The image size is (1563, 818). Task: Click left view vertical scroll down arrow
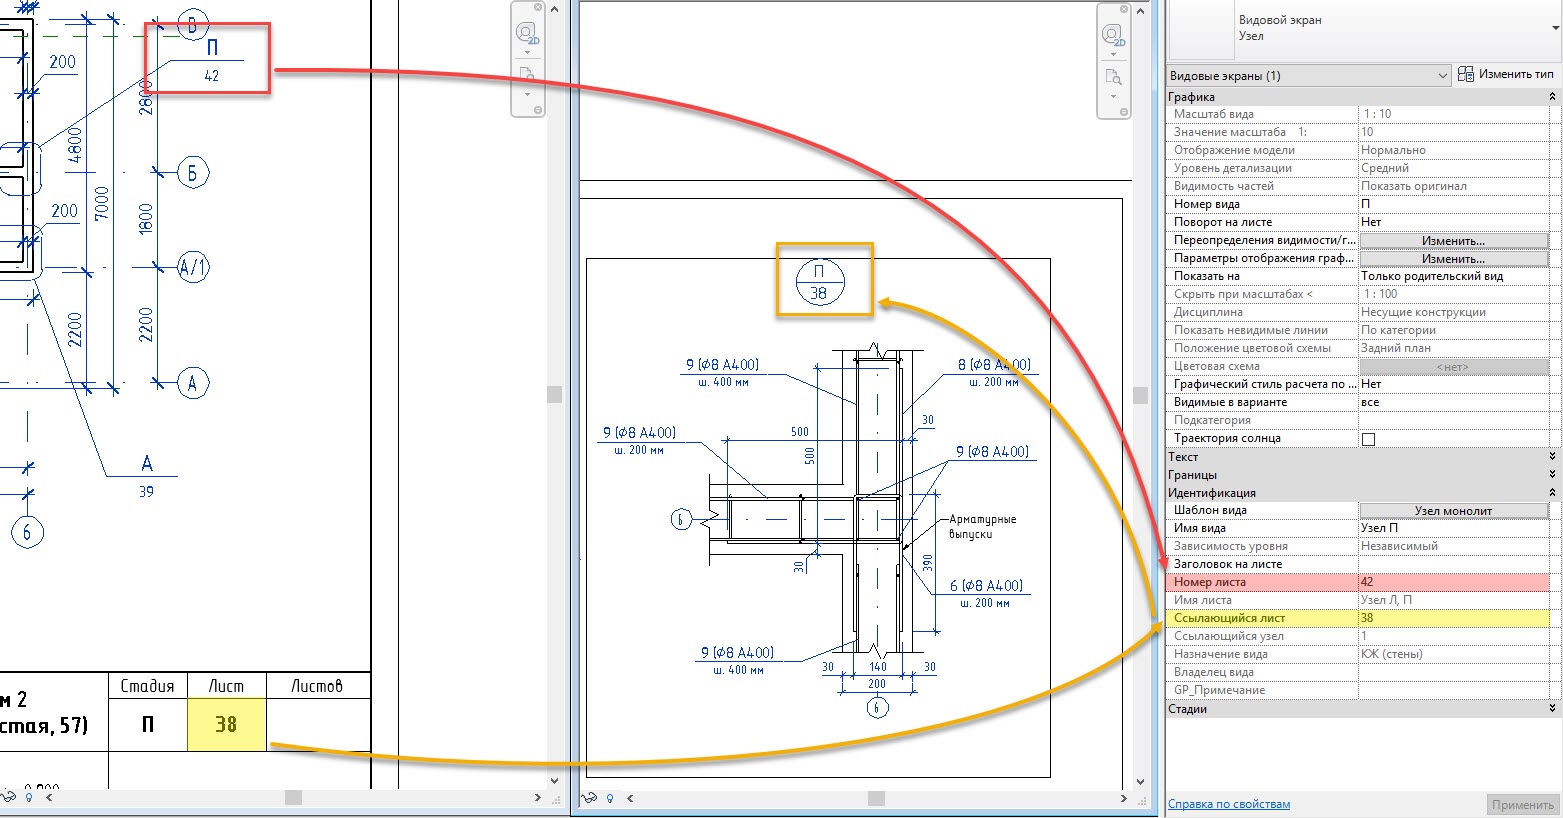pos(554,782)
